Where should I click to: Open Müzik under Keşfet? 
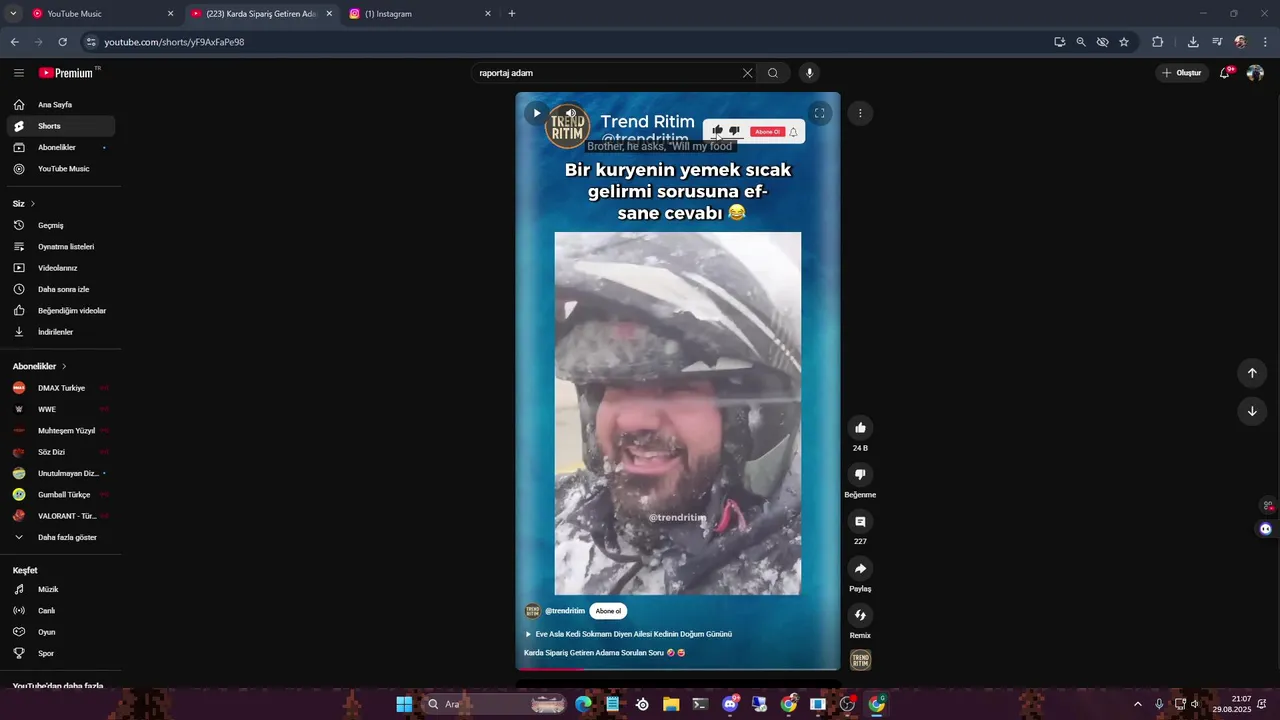pyautogui.click(x=61, y=590)
